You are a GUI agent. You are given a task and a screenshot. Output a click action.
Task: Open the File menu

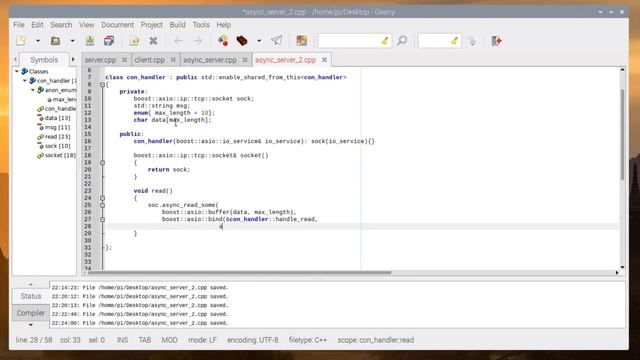[19, 25]
